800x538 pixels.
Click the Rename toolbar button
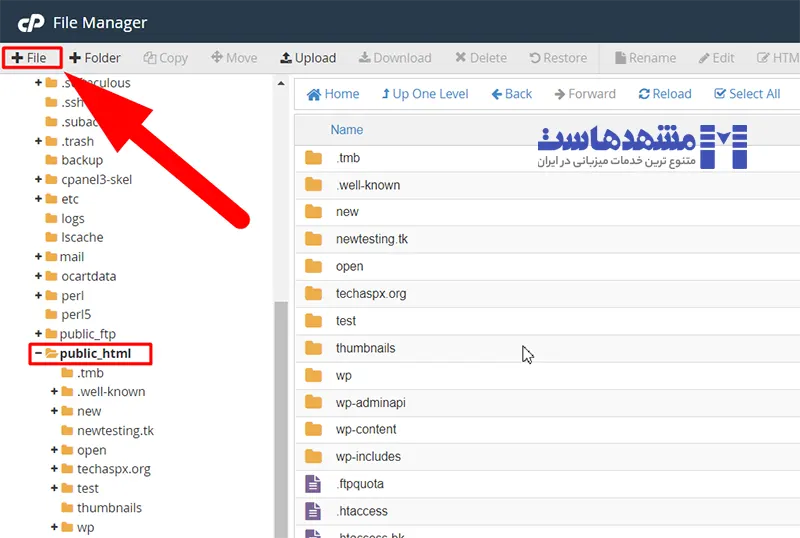[x=645, y=58]
